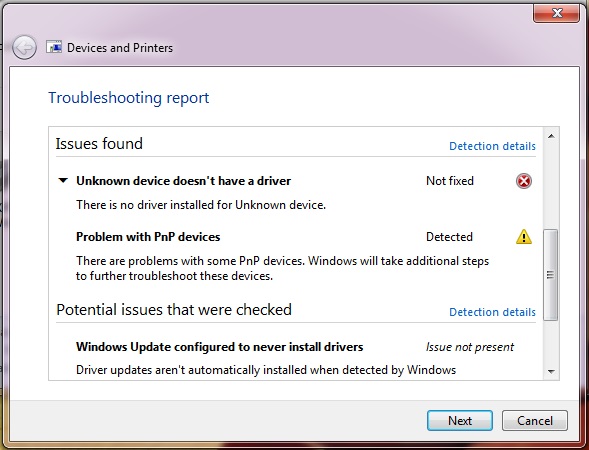Click the Back arrow button
The width and height of the screenshot is (589, 450).
point(24,48)
